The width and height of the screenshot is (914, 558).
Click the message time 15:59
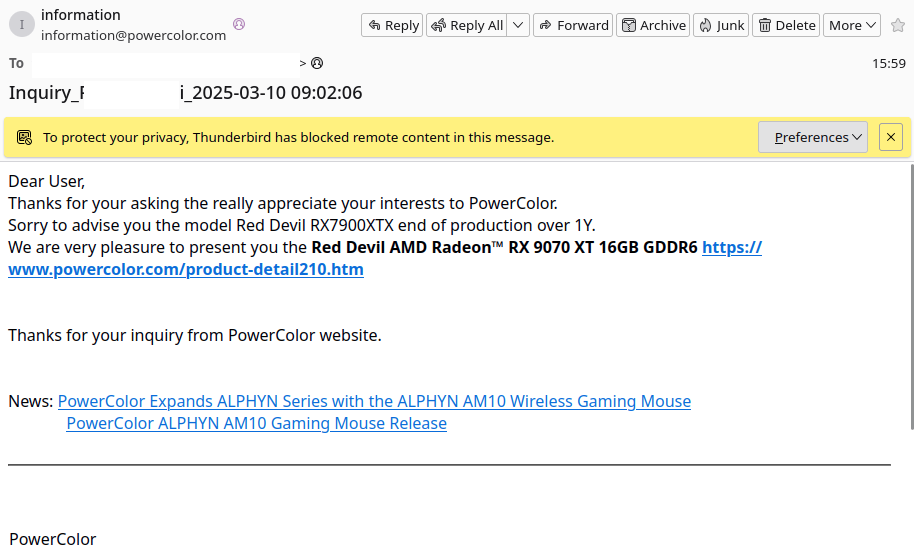click(x=888, y=64)
